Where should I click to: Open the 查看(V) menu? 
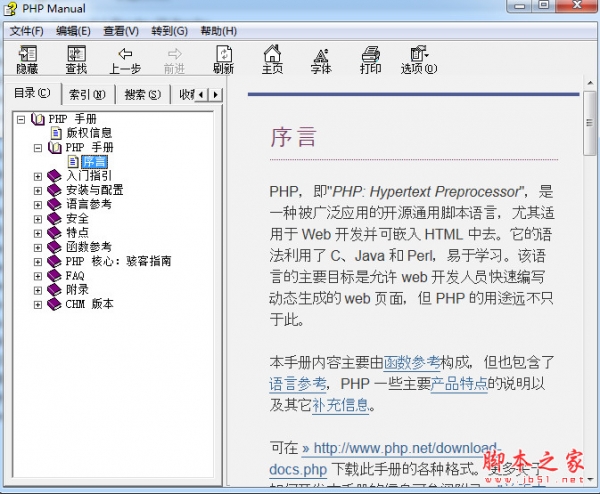pos(121,31)
